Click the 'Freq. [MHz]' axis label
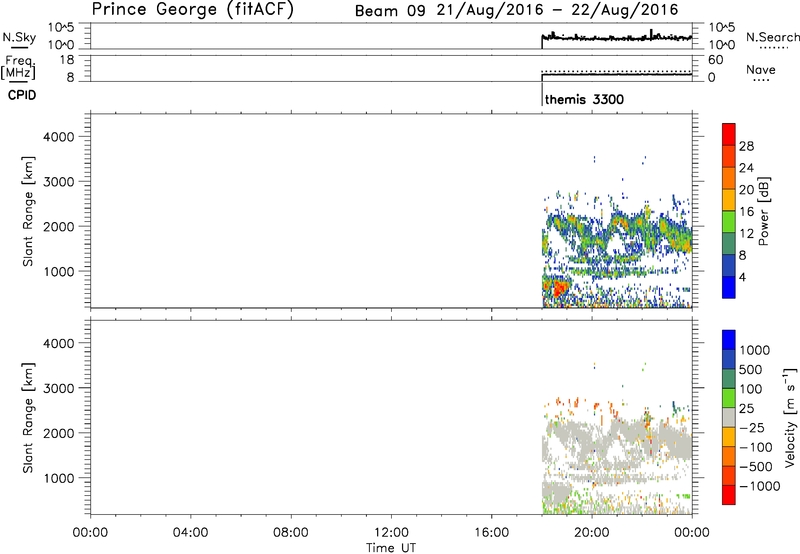Viewport: 800px width, 554px height. click(x=18, y=67)
